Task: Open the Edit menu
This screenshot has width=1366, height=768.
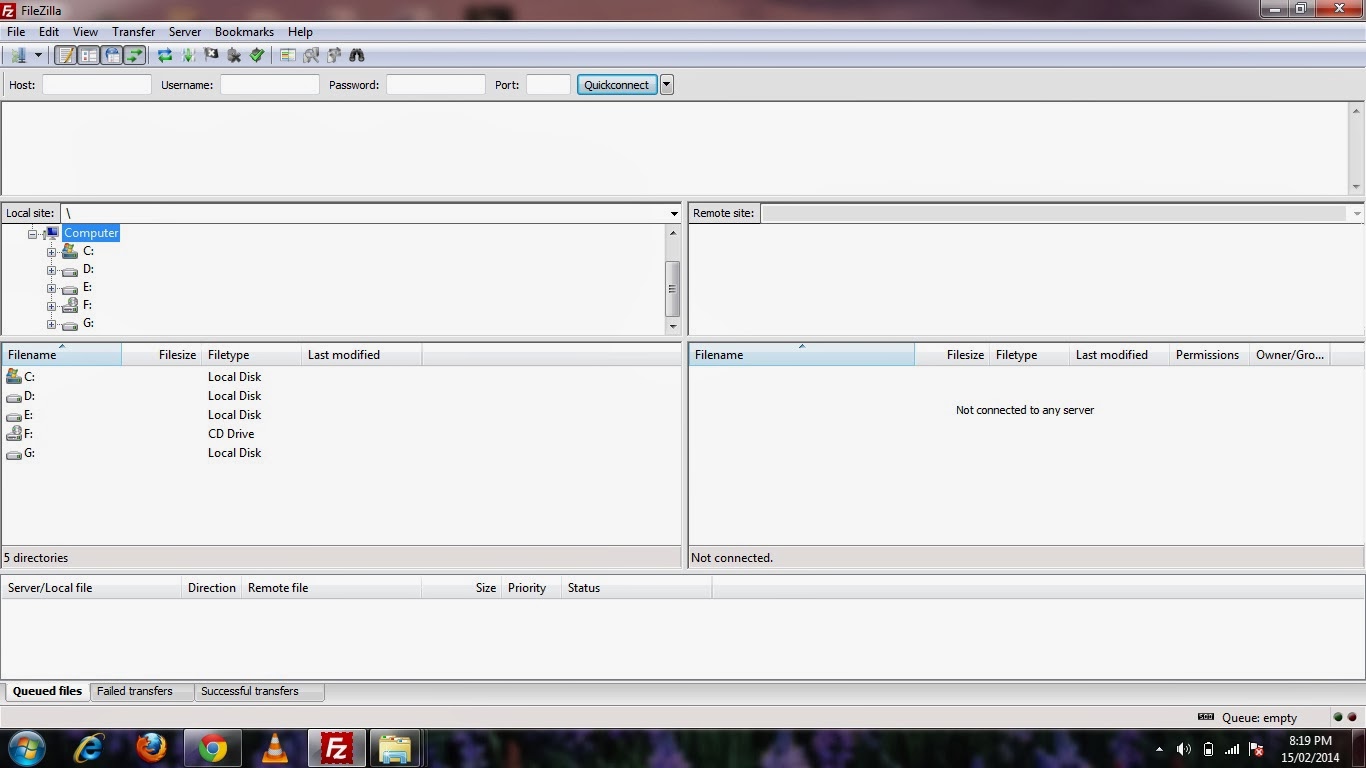Action: [49, 32]
